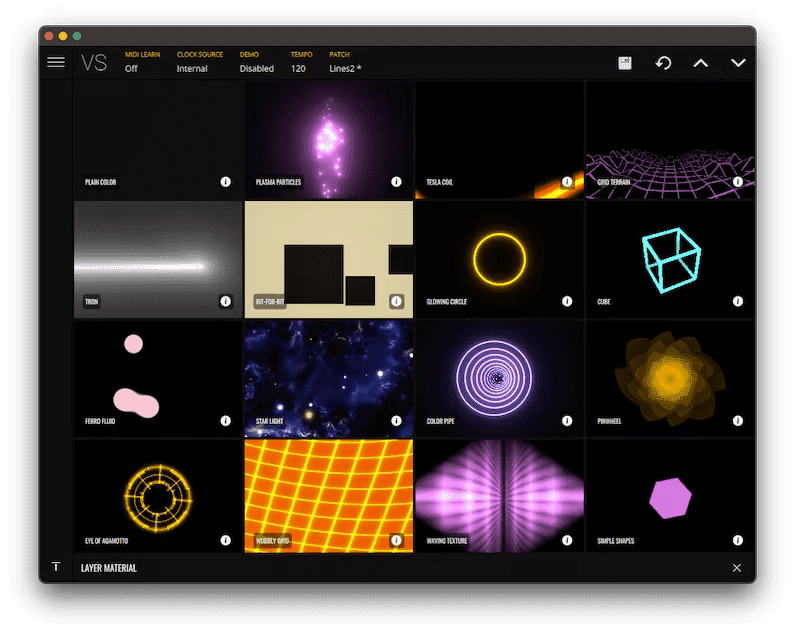
Task: Click the Tempo 120 value
Action: coord(298,69)
